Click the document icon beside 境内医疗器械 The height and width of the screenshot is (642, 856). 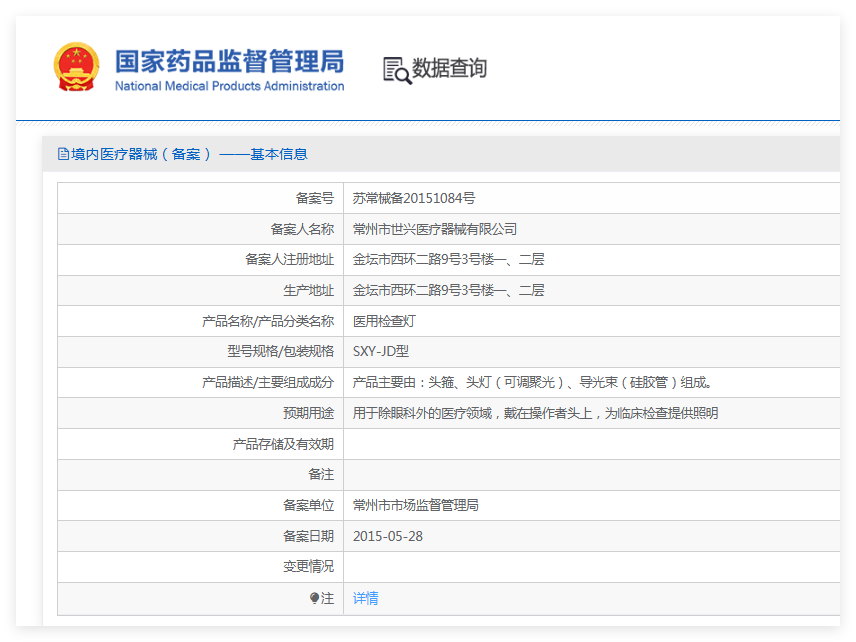coord(63,154)
